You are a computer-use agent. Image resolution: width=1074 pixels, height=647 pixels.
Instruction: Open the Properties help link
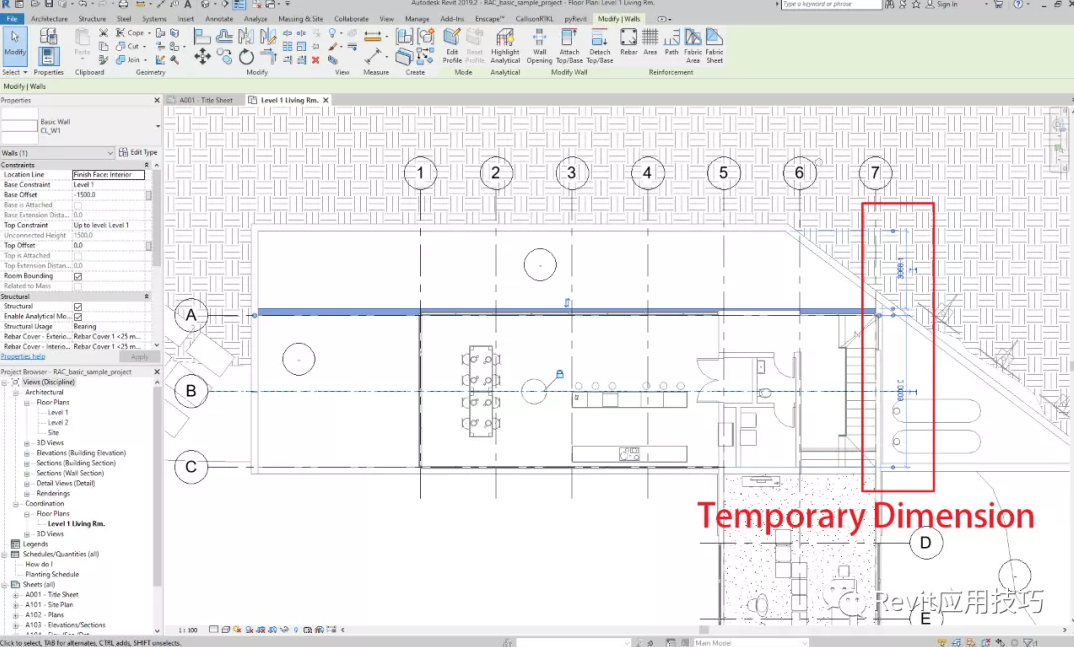[x=23, y=357]
